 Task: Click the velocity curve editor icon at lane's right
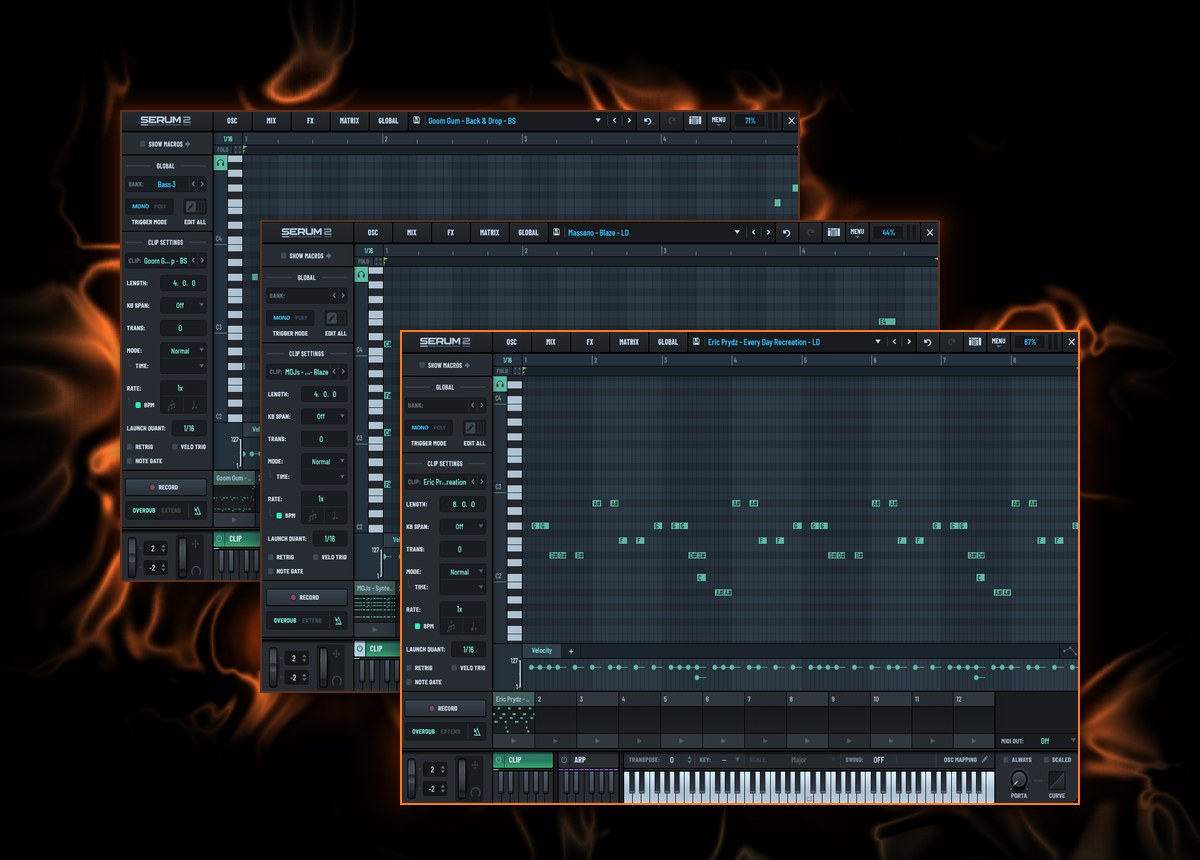pyautogui.click(x=1069, y=651)
